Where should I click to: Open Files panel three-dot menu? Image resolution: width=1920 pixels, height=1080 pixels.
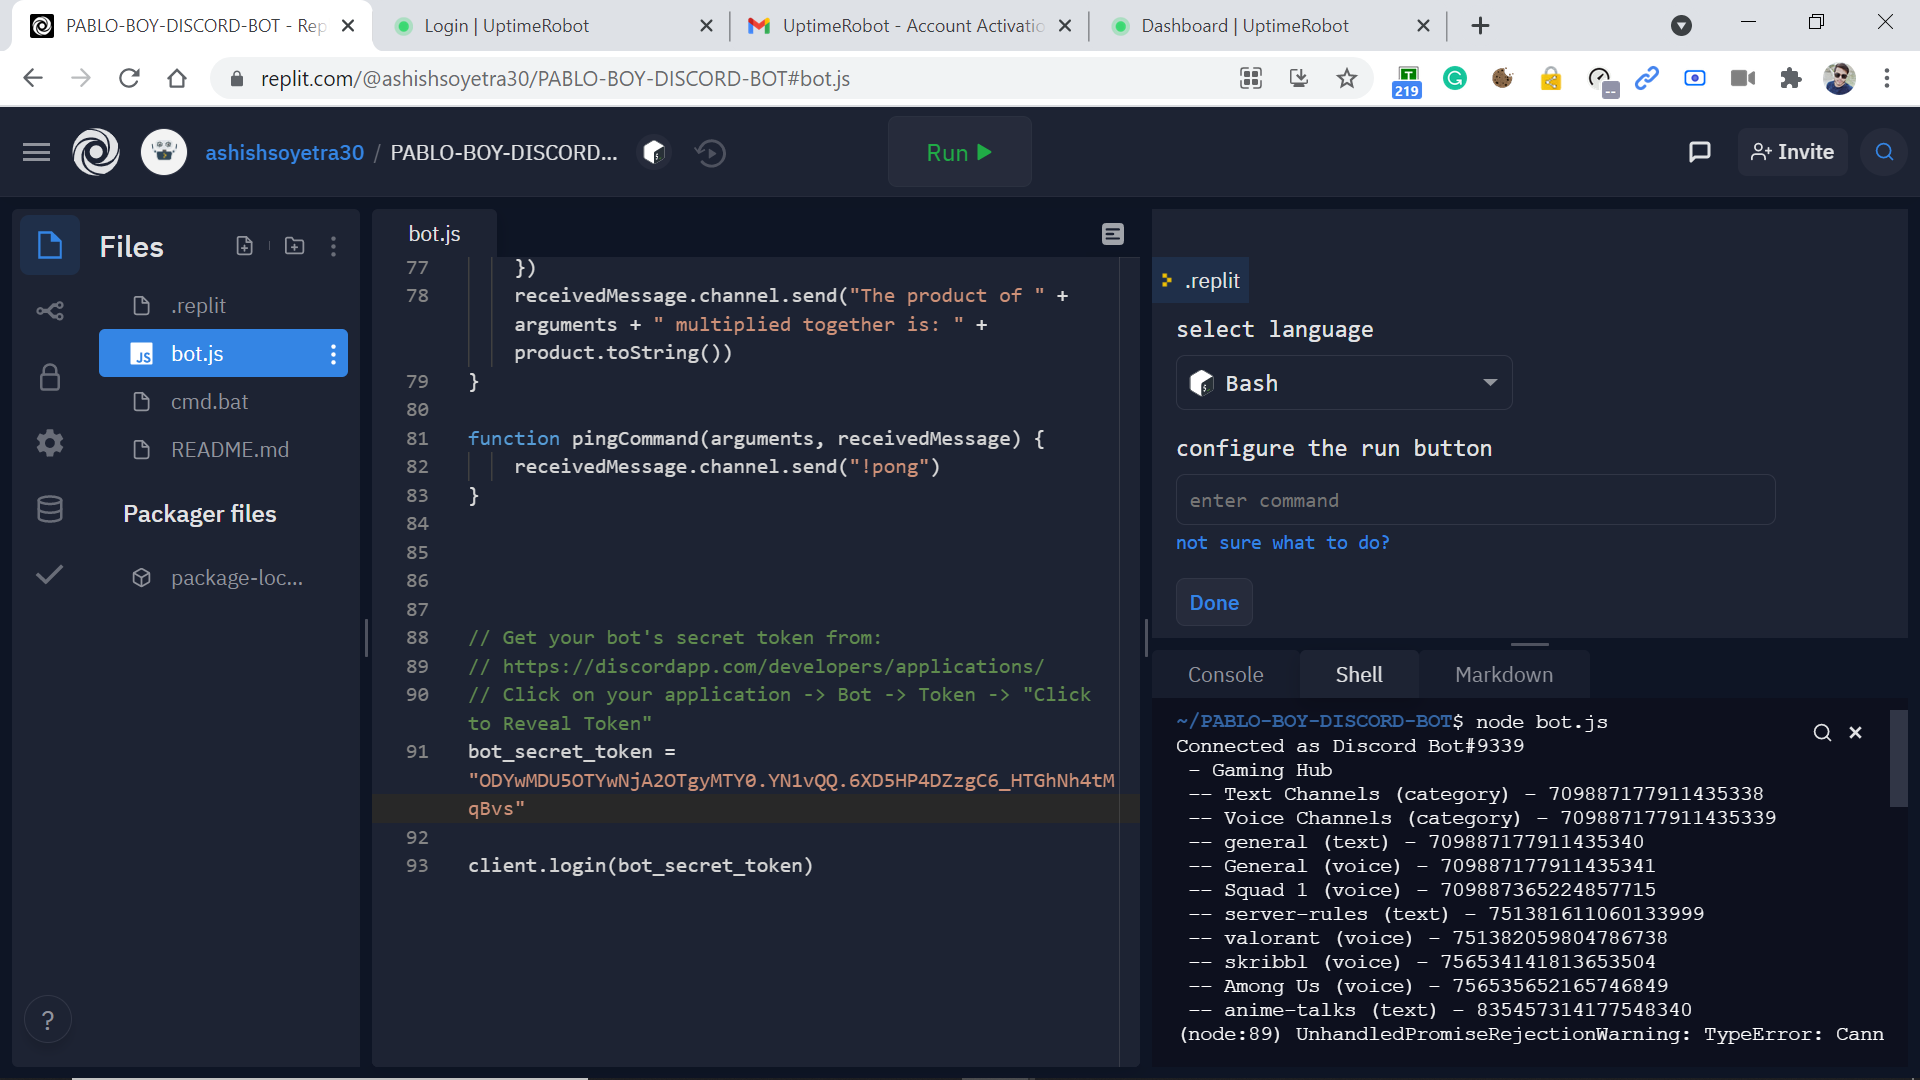tap(334, 246)
